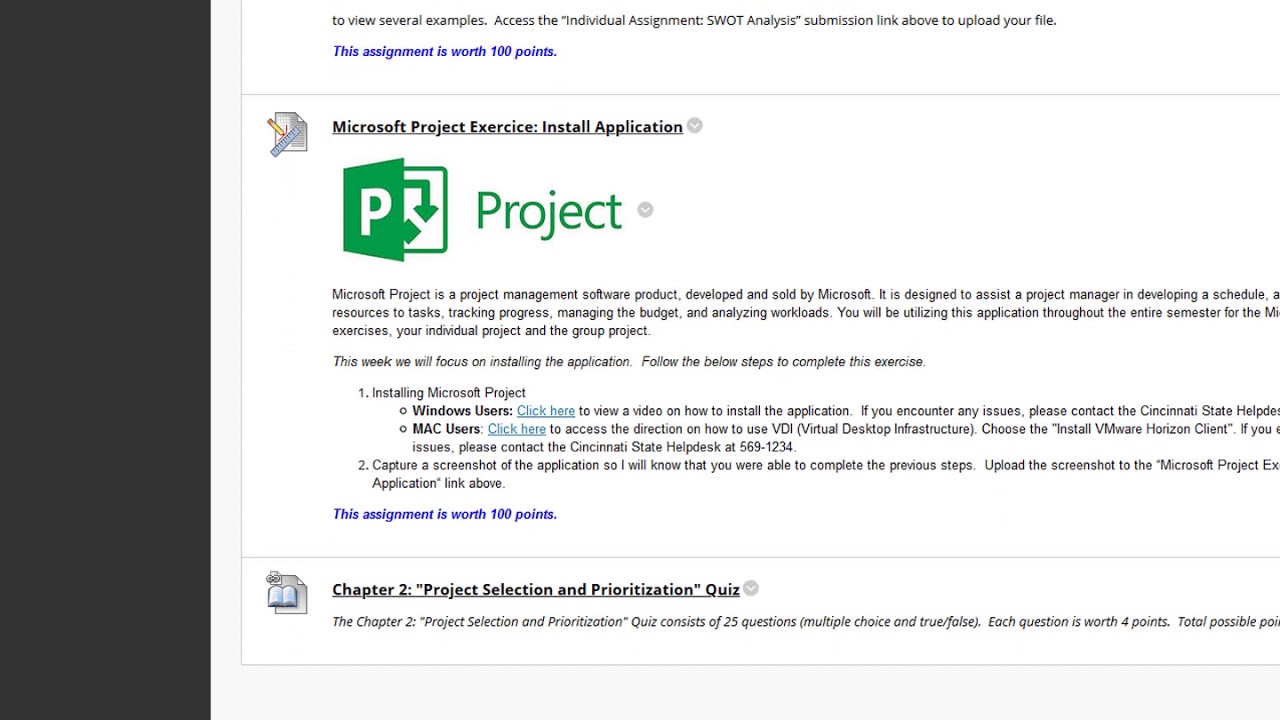Viewport: 1280px width, 720px height.
Task: Click the quiz icon beside Chapter 2 Quiz
Action: 287,592
